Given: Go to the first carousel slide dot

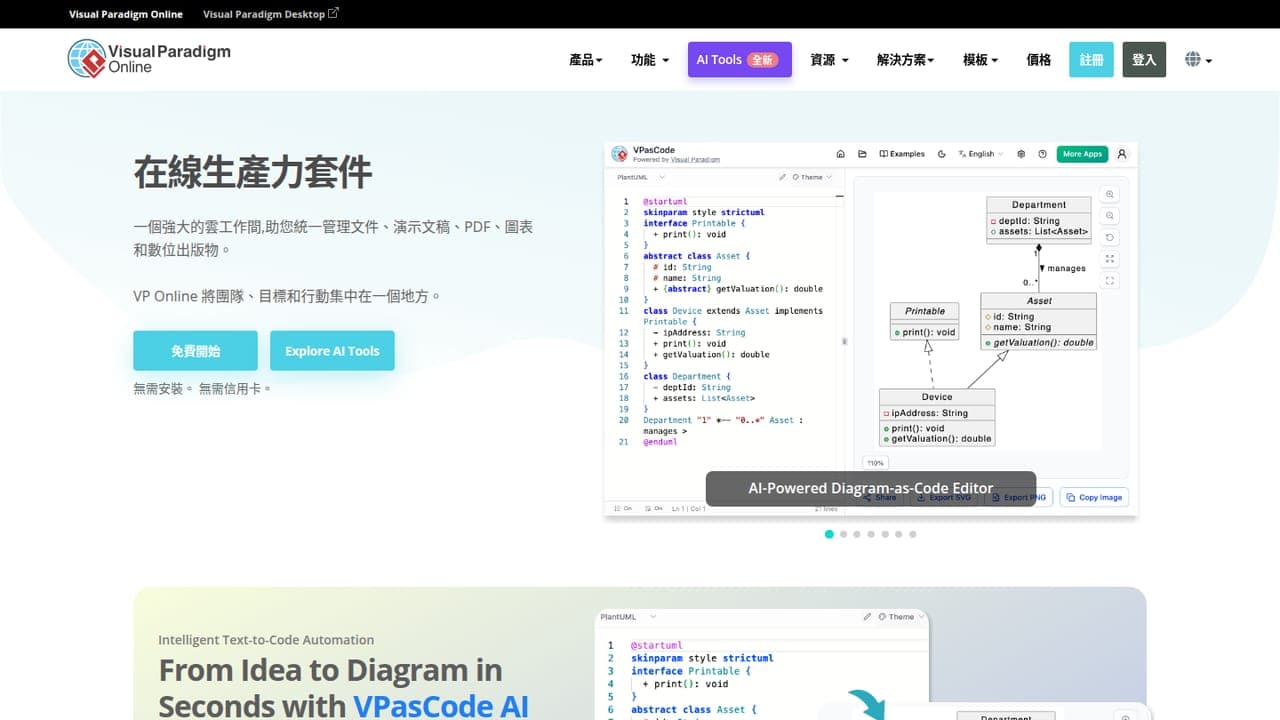Looking at the screenshot, I should coord(829,534).
